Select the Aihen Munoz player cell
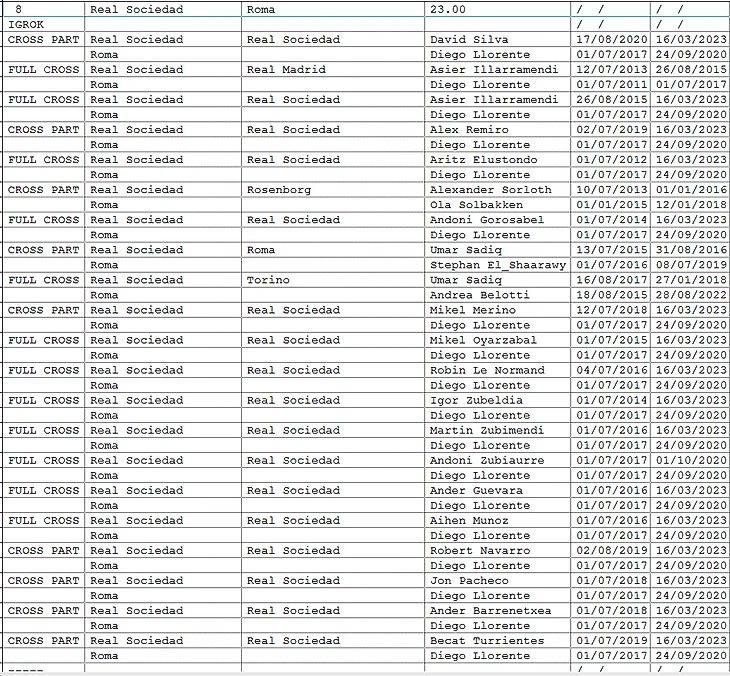The width and height of the screenshot is (730, 676). point(497,521)
